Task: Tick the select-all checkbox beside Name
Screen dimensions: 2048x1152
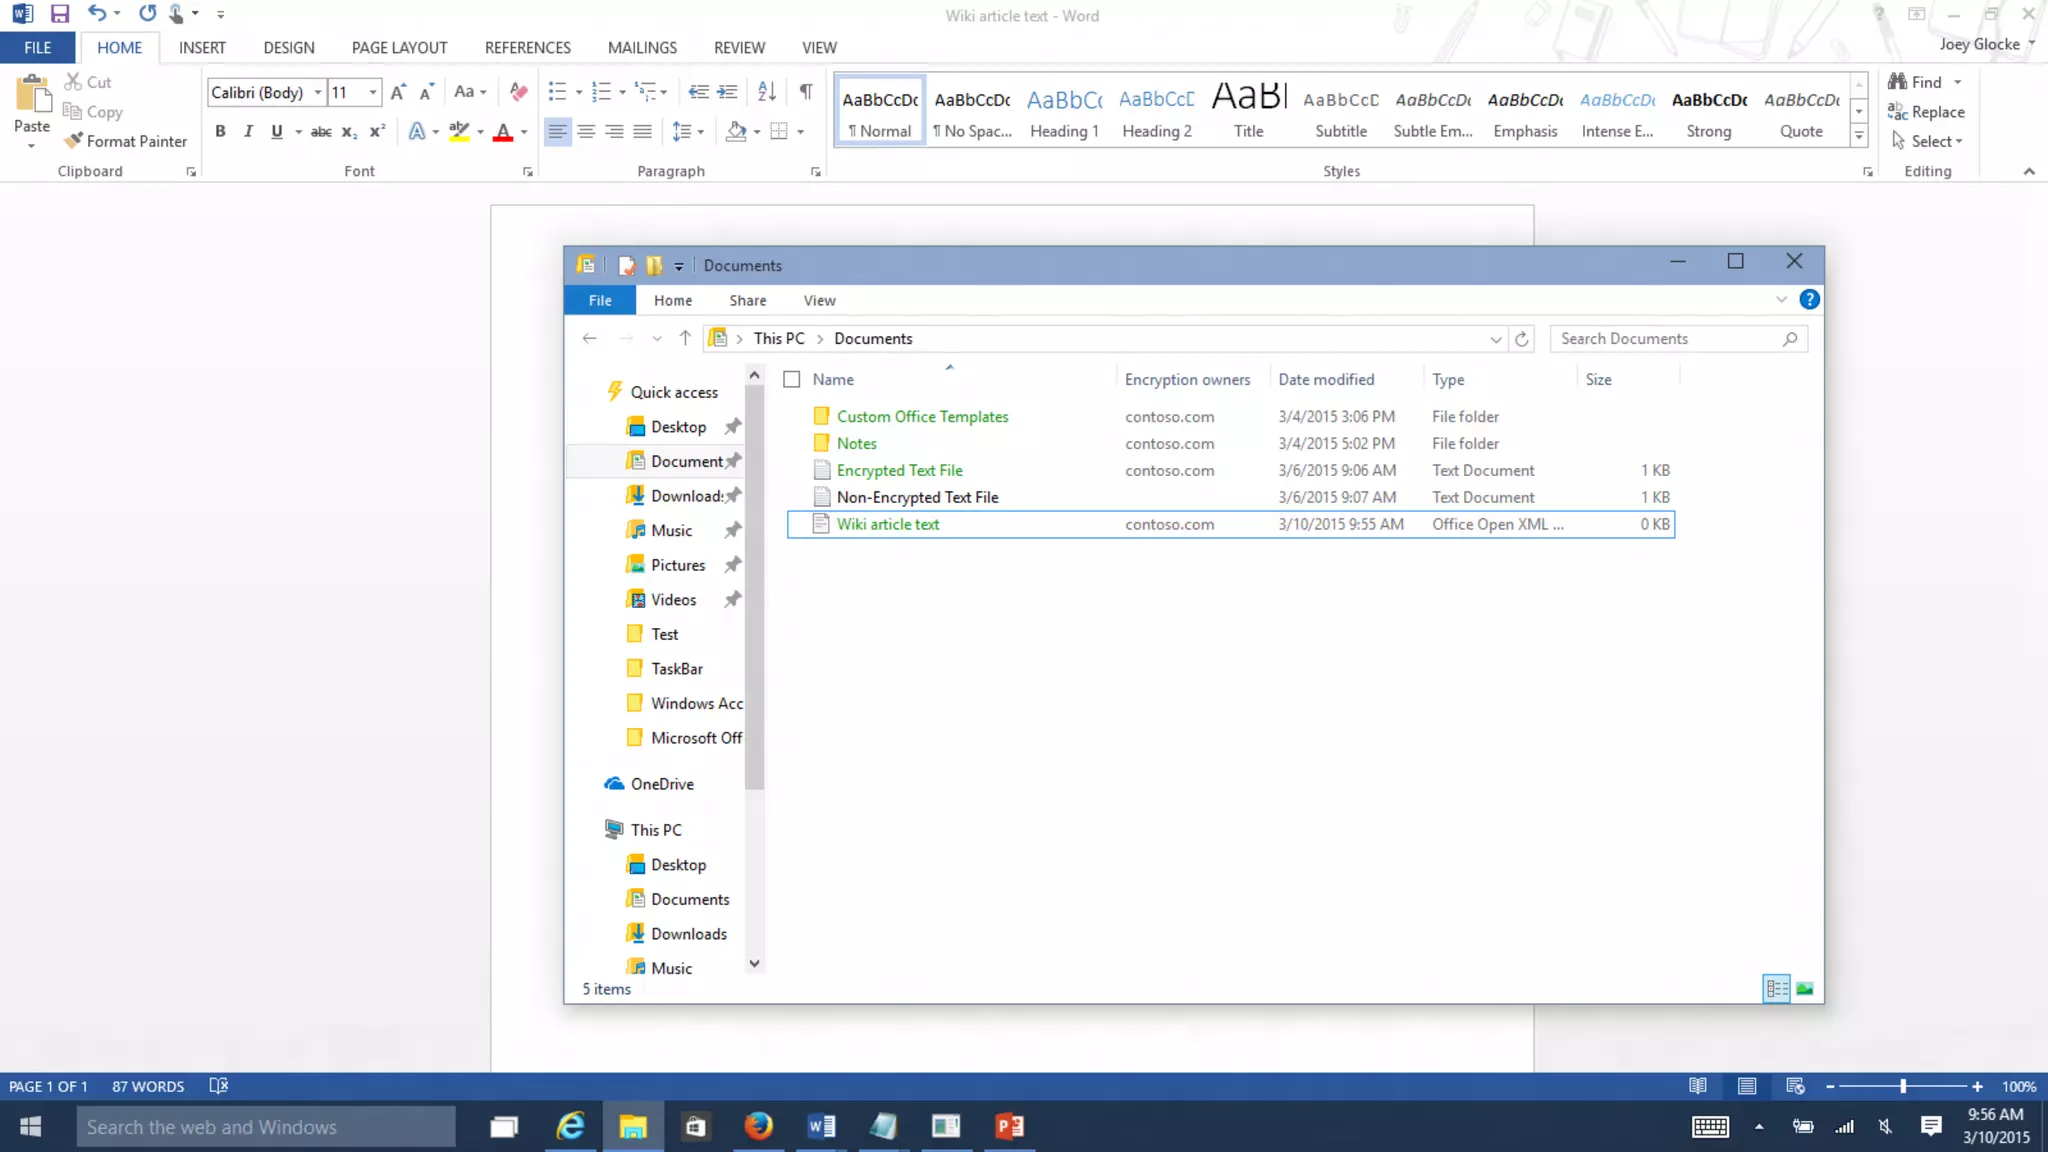Action: 792,379
